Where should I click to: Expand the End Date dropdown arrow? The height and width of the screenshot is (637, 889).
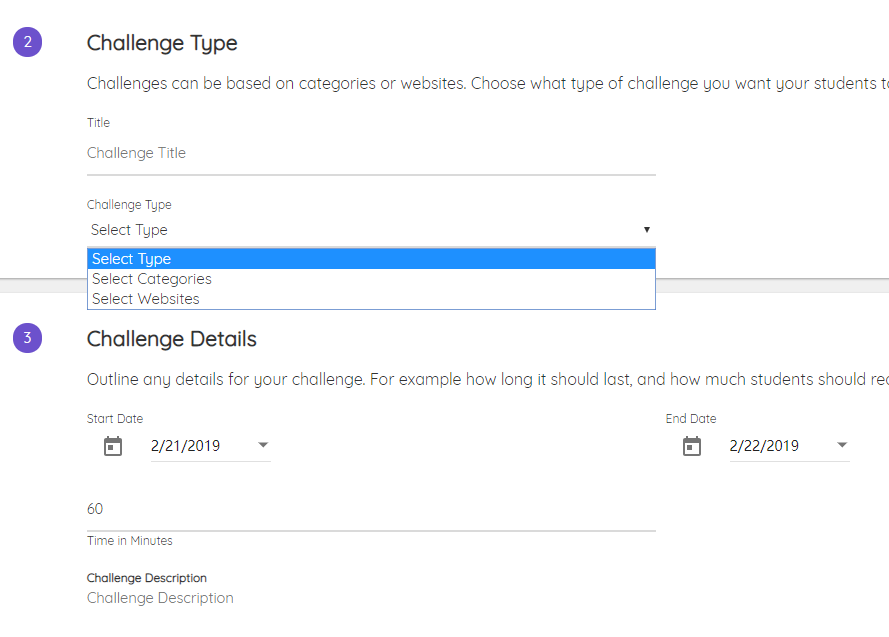842,445
